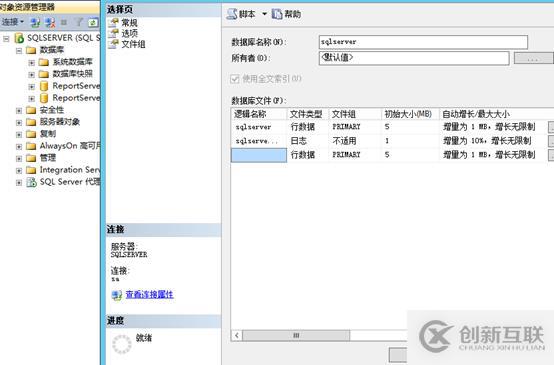Expand the 系统数据库 folder

point(31,63)
